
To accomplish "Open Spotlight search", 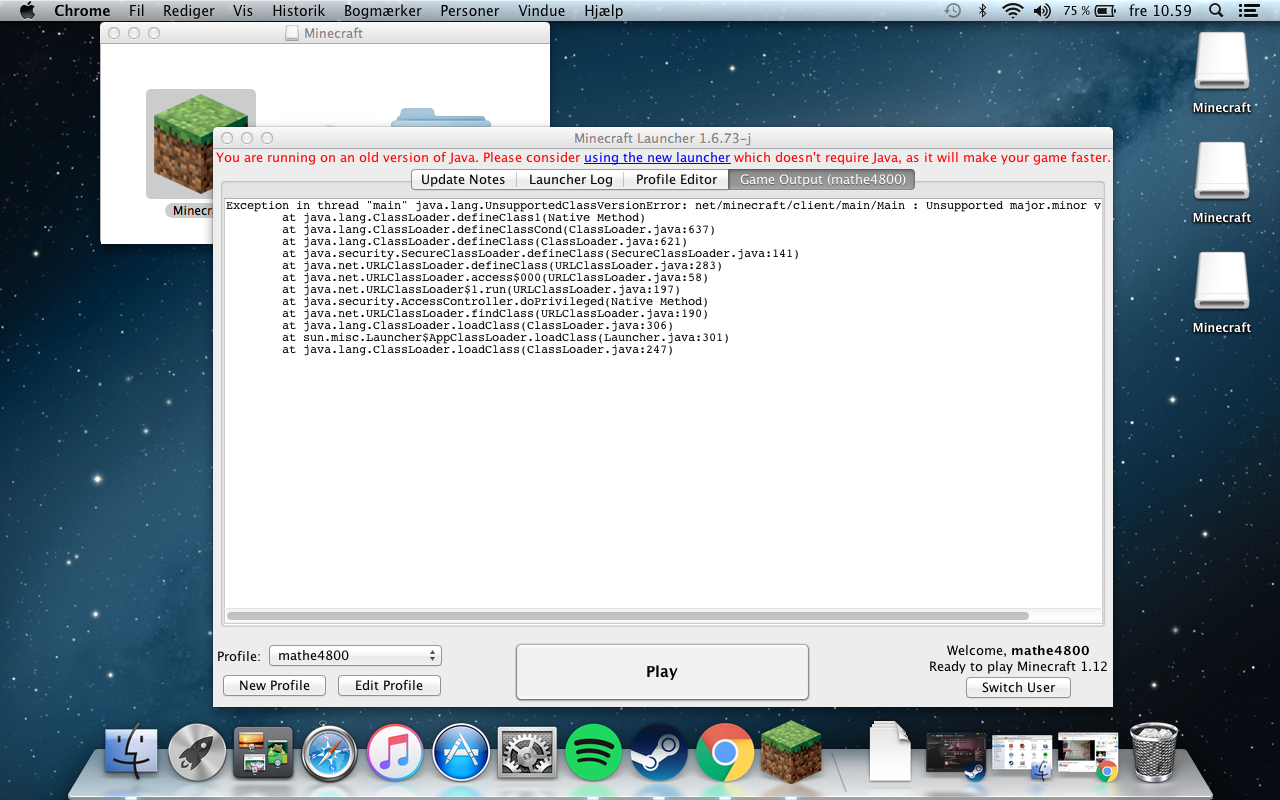I will pyautogui.click(x=1216, y=11).
